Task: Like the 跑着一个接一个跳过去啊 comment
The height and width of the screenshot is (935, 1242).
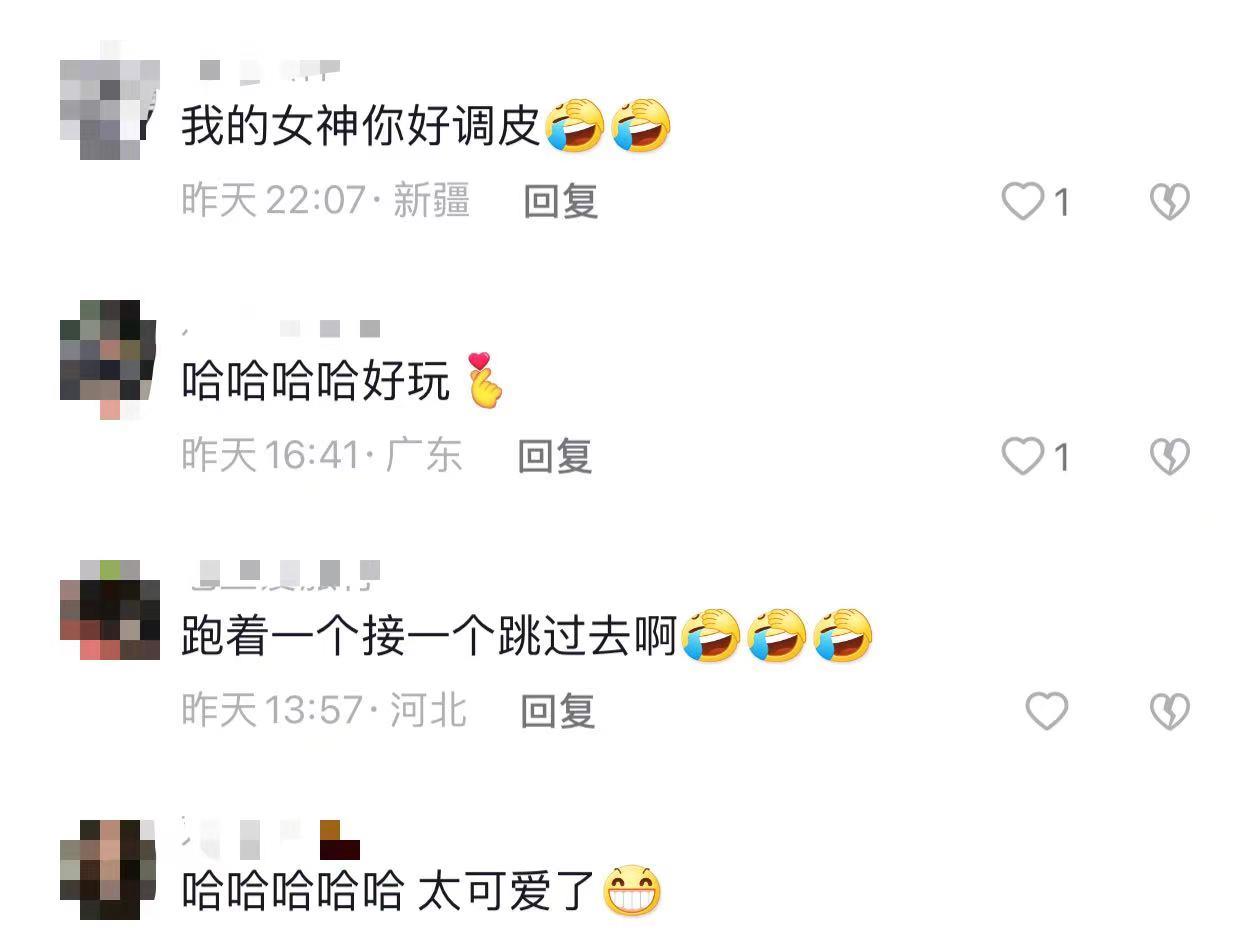Action: pos(1047,712)
